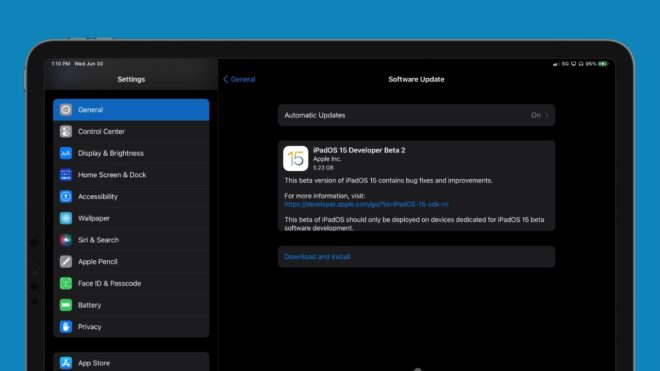Tap the Siri & Search icon
The image size is (660, 371).
coord(66,240)
